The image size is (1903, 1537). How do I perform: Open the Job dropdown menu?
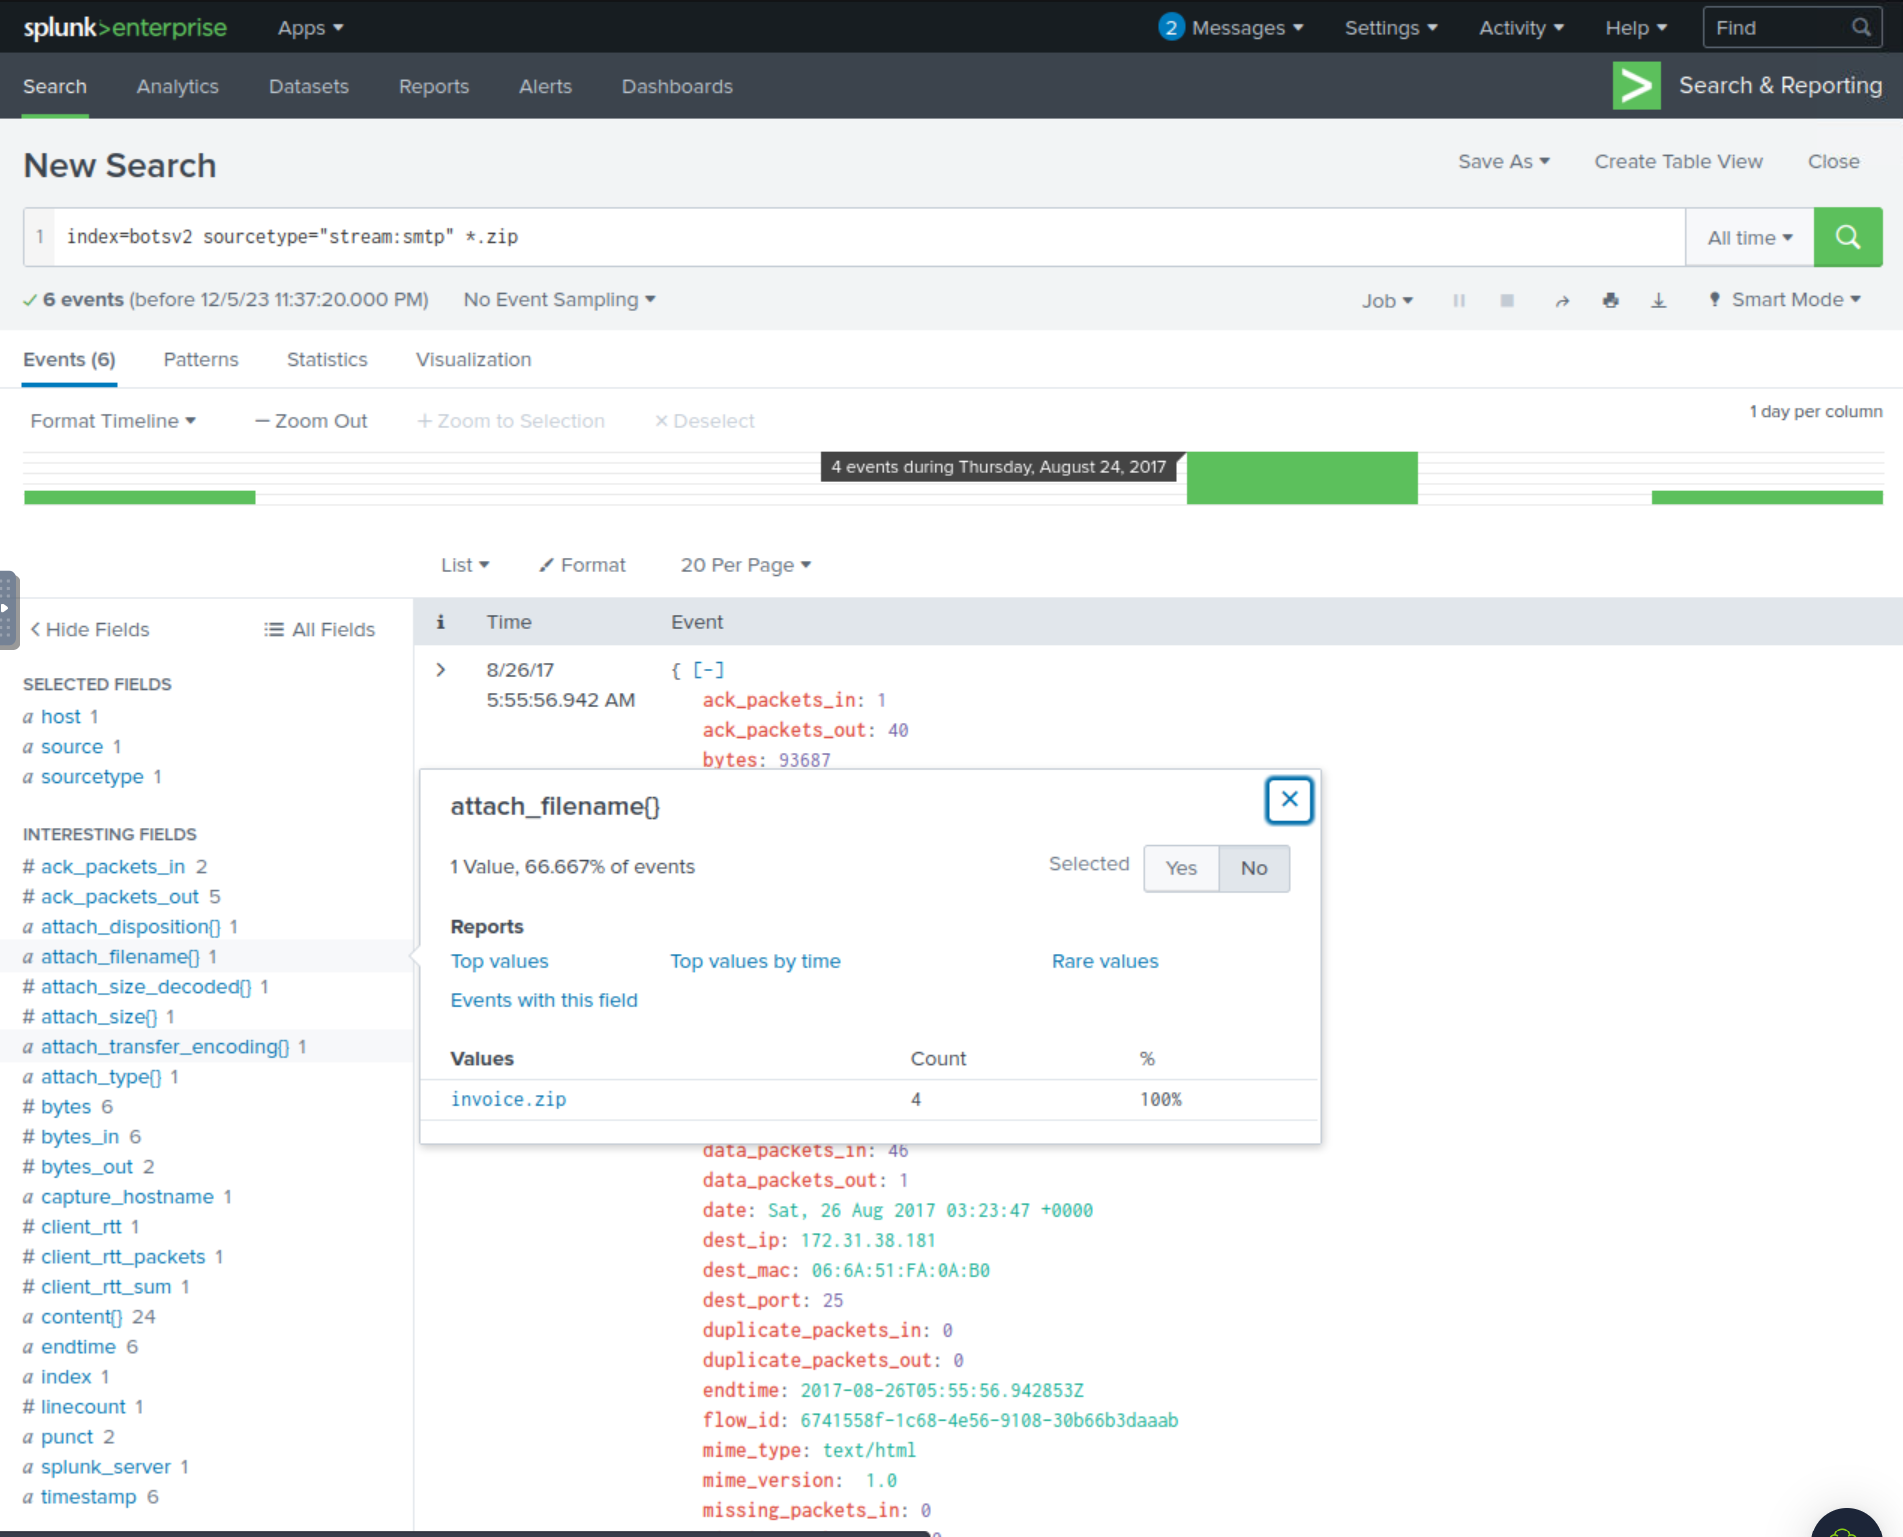click(1387, 300)
